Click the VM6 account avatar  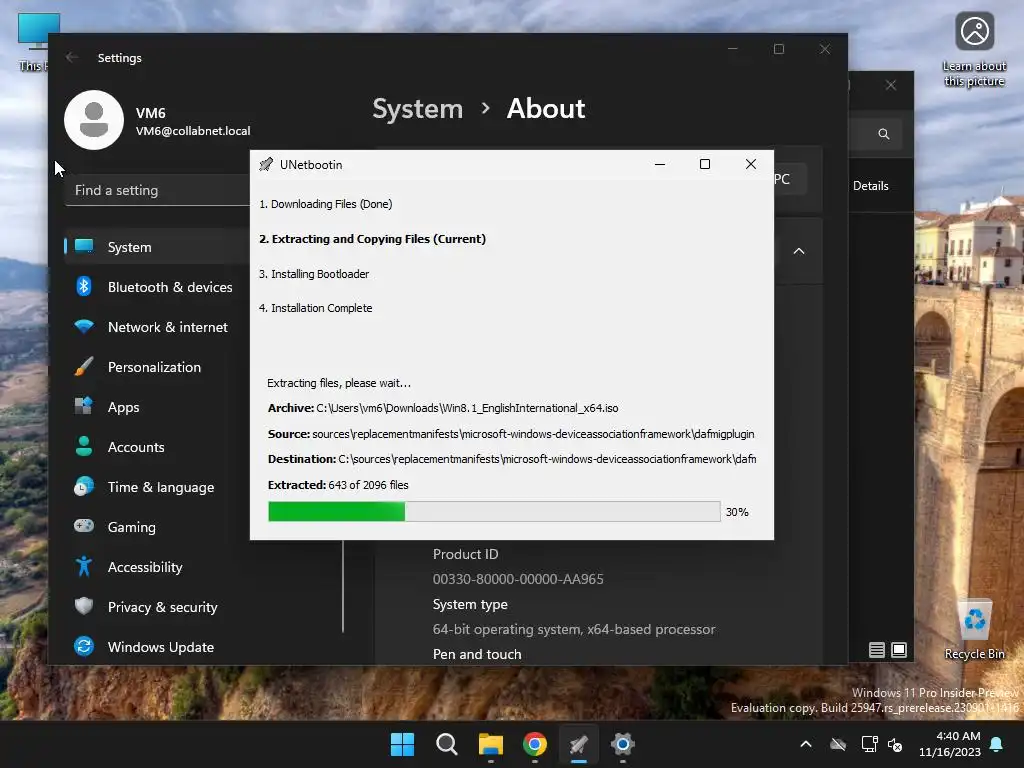point(94,120)
